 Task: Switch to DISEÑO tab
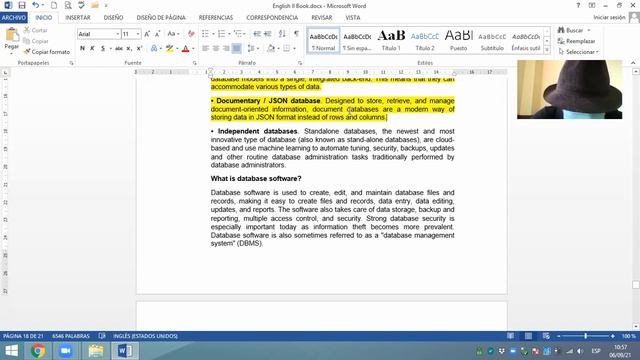click(x=113, y=18)
